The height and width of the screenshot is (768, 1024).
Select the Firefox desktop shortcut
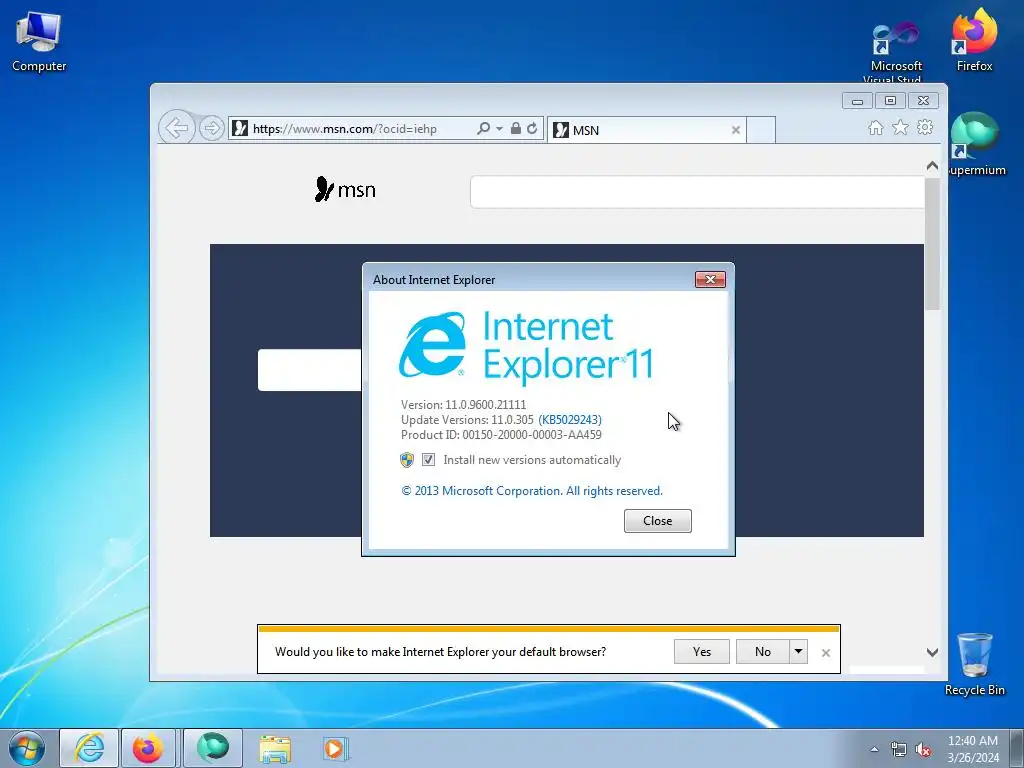coord(974,41)
